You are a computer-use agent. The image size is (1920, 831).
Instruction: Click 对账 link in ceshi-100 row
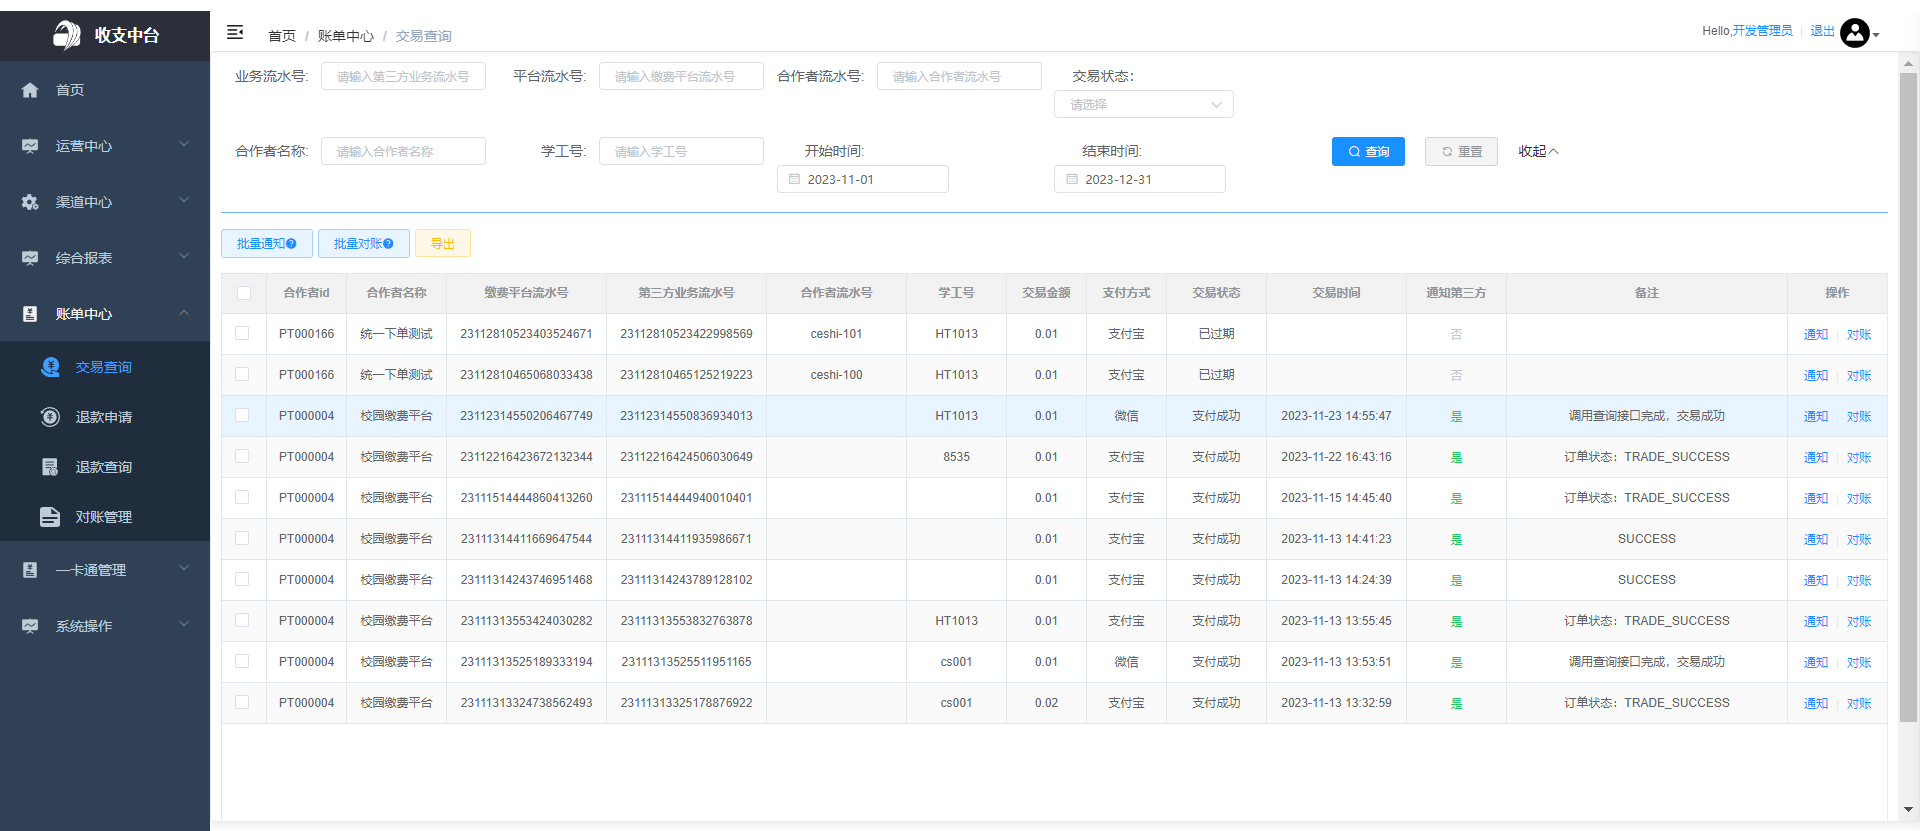[x=1859, y=376]
